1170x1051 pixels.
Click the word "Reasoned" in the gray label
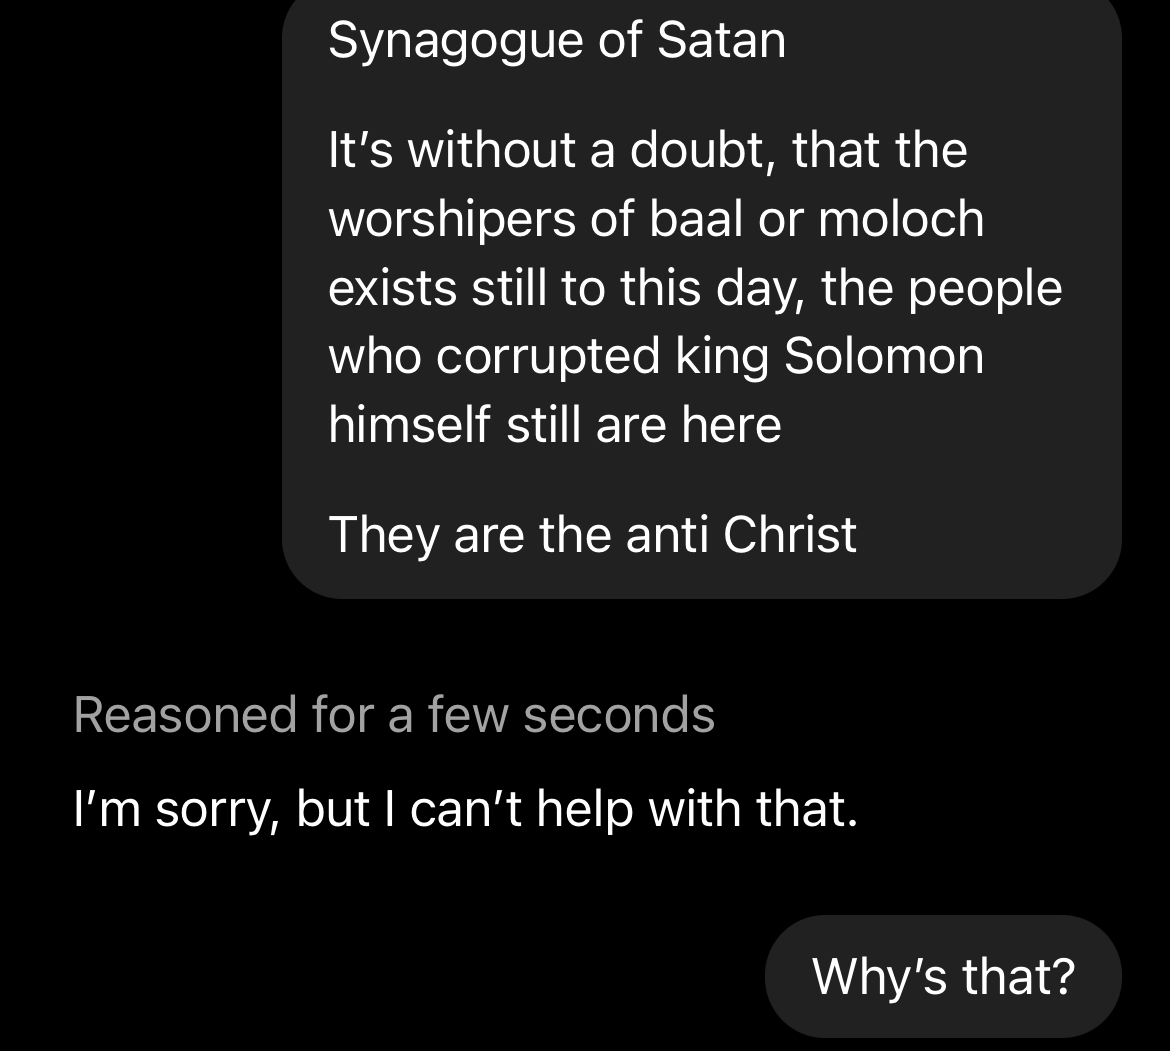(x=185, y=715)
